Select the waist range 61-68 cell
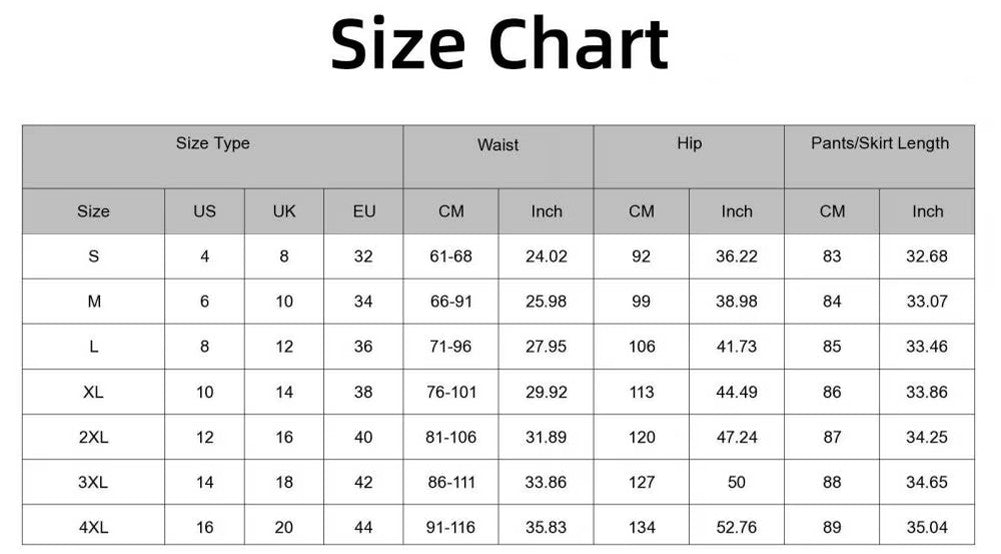This screenshot has width=1001, height=554. tap(451, 256)
